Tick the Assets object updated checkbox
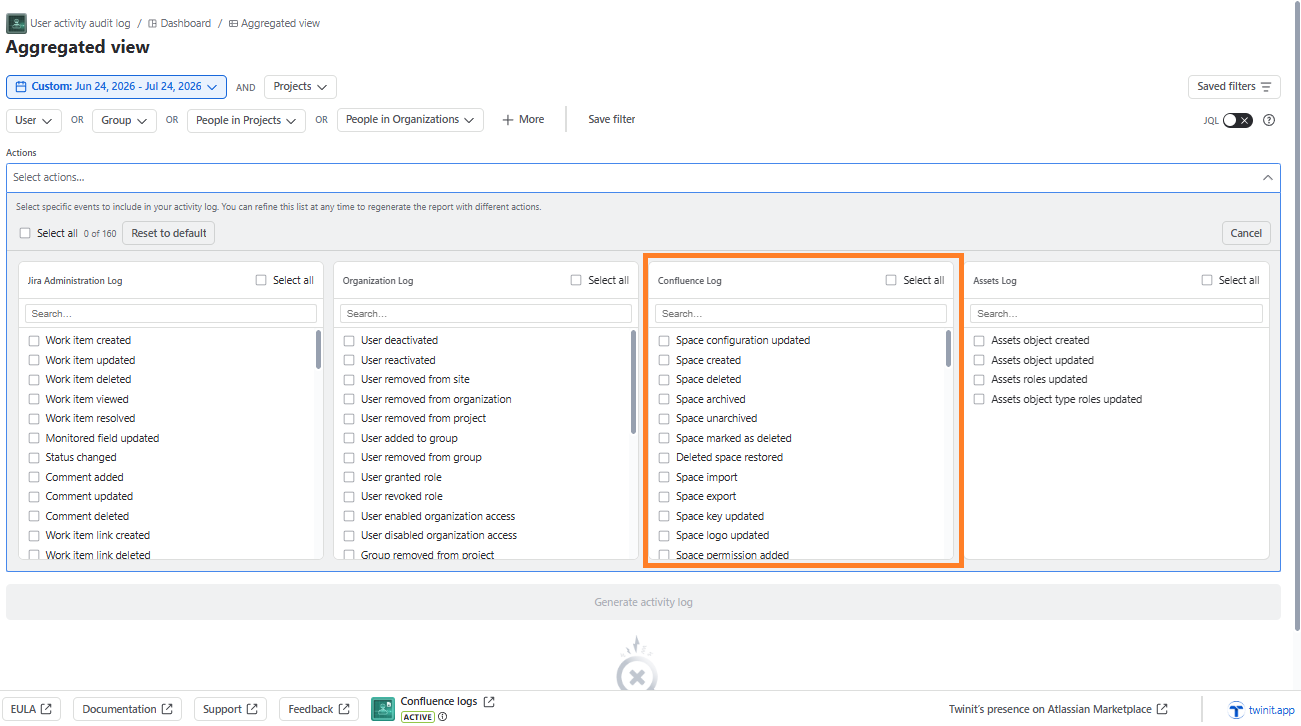Screen dimensions: 1301x726 tap(979, 361)
